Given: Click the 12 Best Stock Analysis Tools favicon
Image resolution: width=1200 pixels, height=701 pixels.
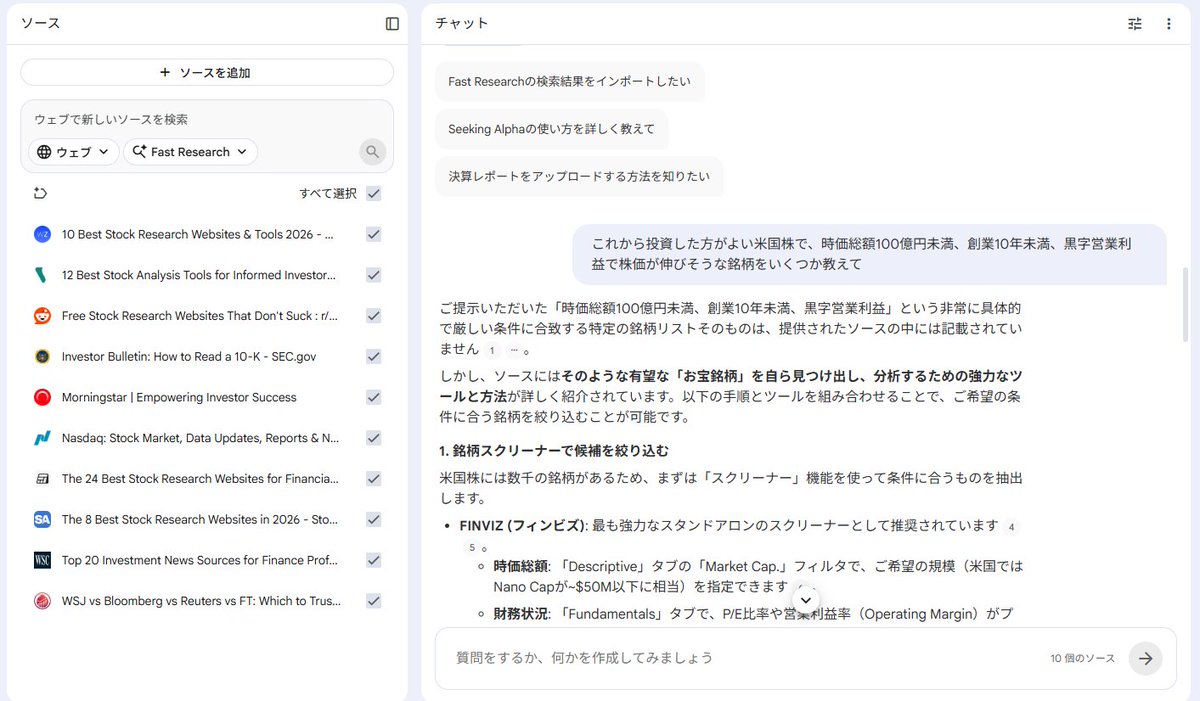Looking at the screenshot, I should (x=42, y=275).
